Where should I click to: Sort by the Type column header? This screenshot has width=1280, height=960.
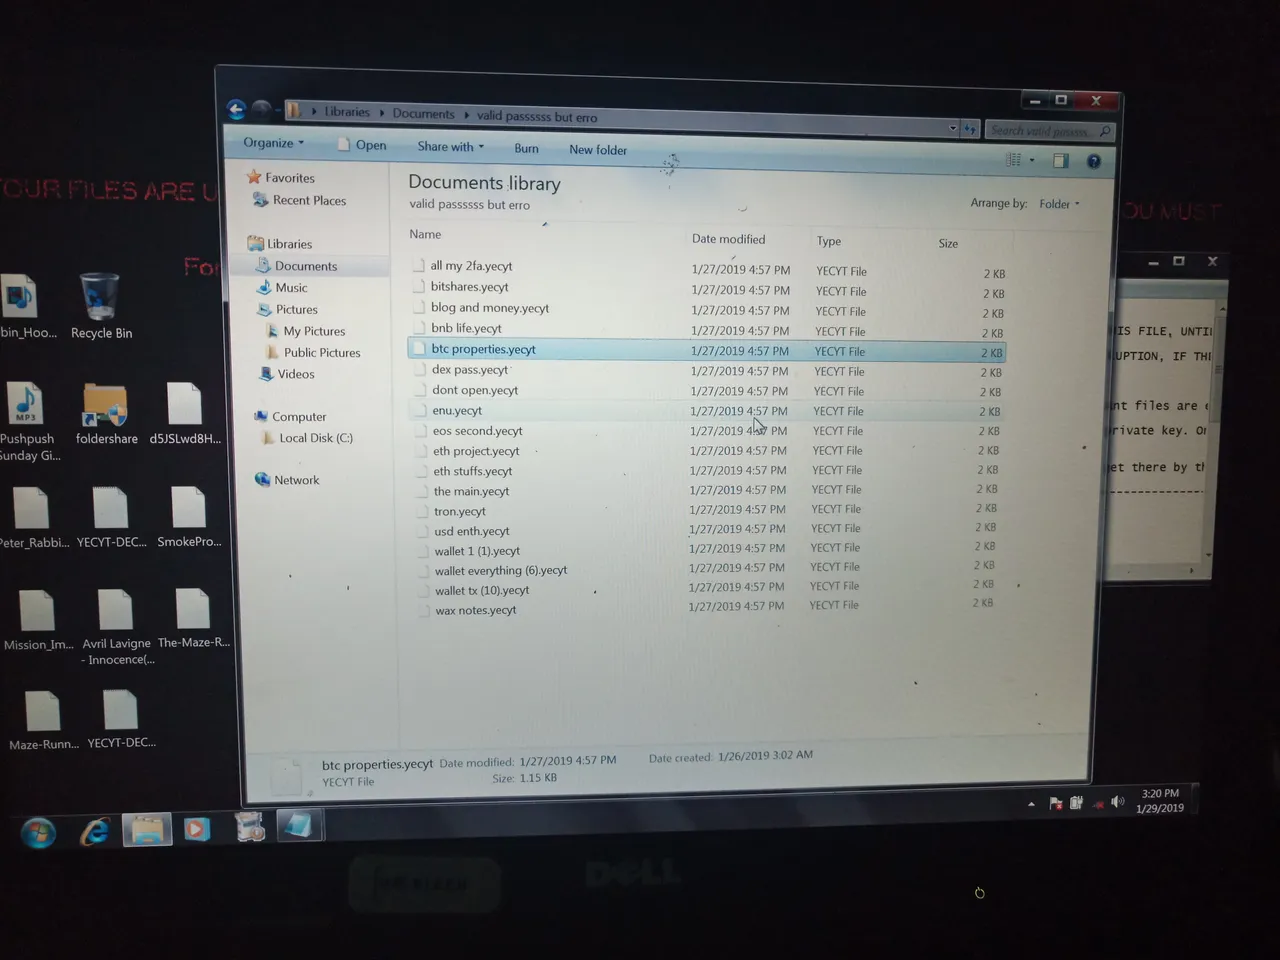[x=828, y=241]
